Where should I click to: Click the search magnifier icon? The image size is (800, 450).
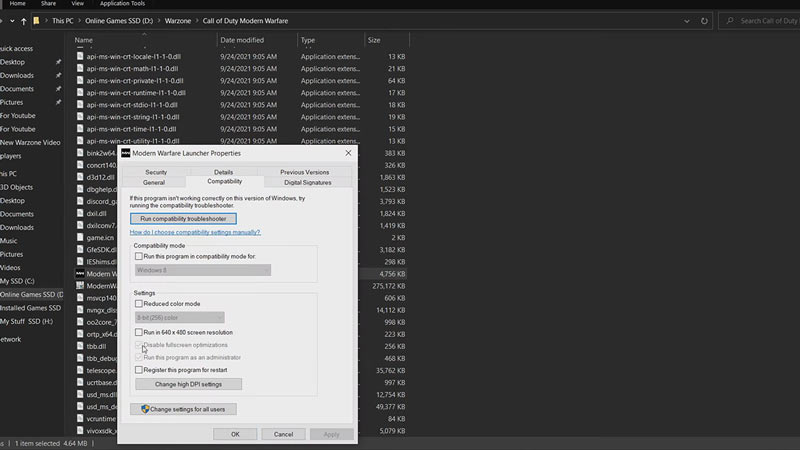pos(730,21)
